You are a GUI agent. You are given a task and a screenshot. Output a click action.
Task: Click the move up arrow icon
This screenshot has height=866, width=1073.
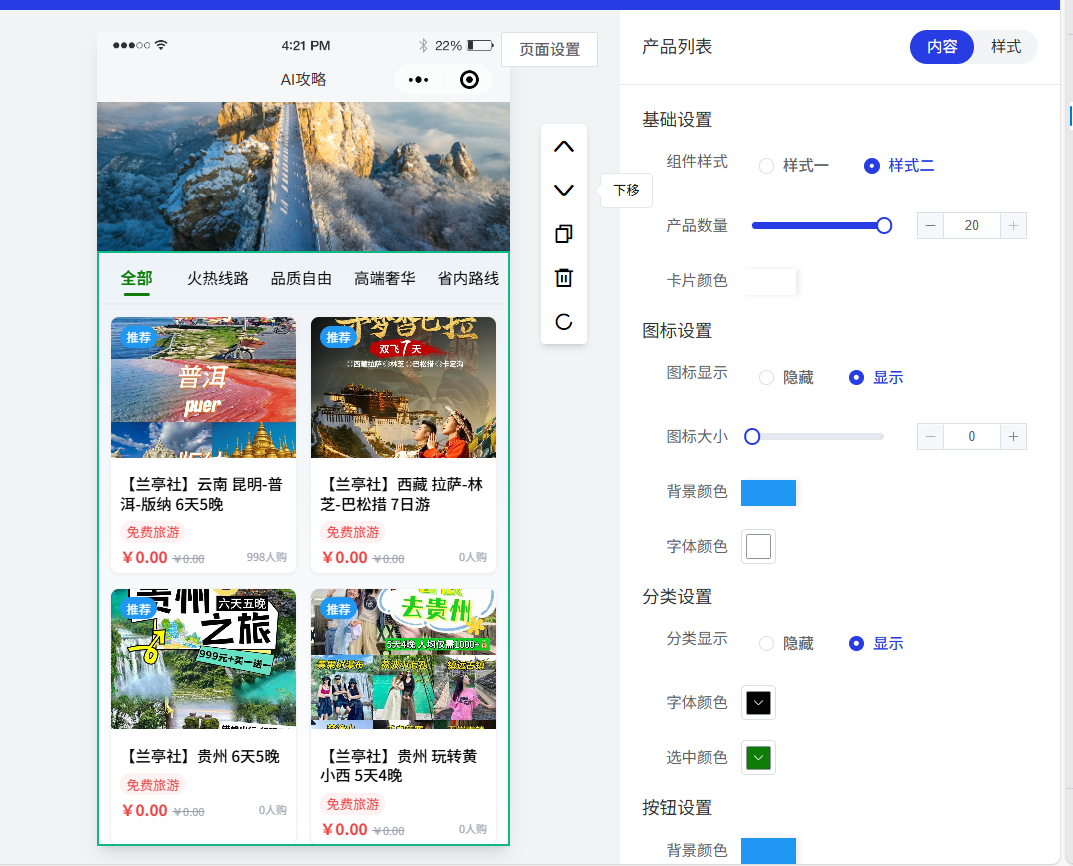(x=564, y=147)
